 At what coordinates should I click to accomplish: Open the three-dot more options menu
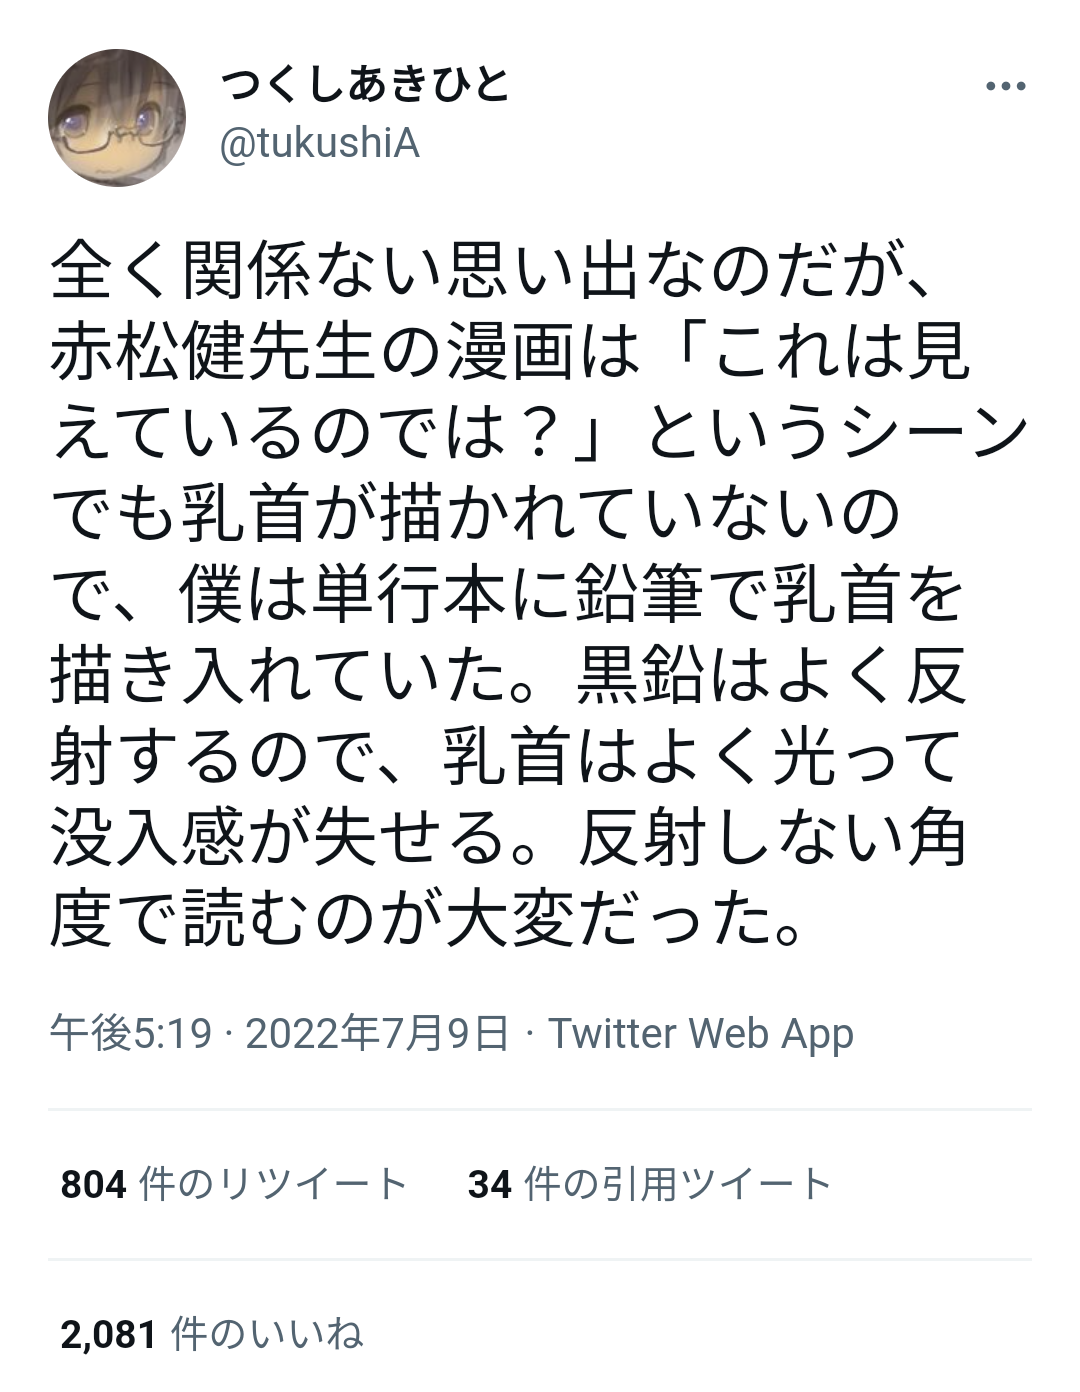coord(1005,87)
